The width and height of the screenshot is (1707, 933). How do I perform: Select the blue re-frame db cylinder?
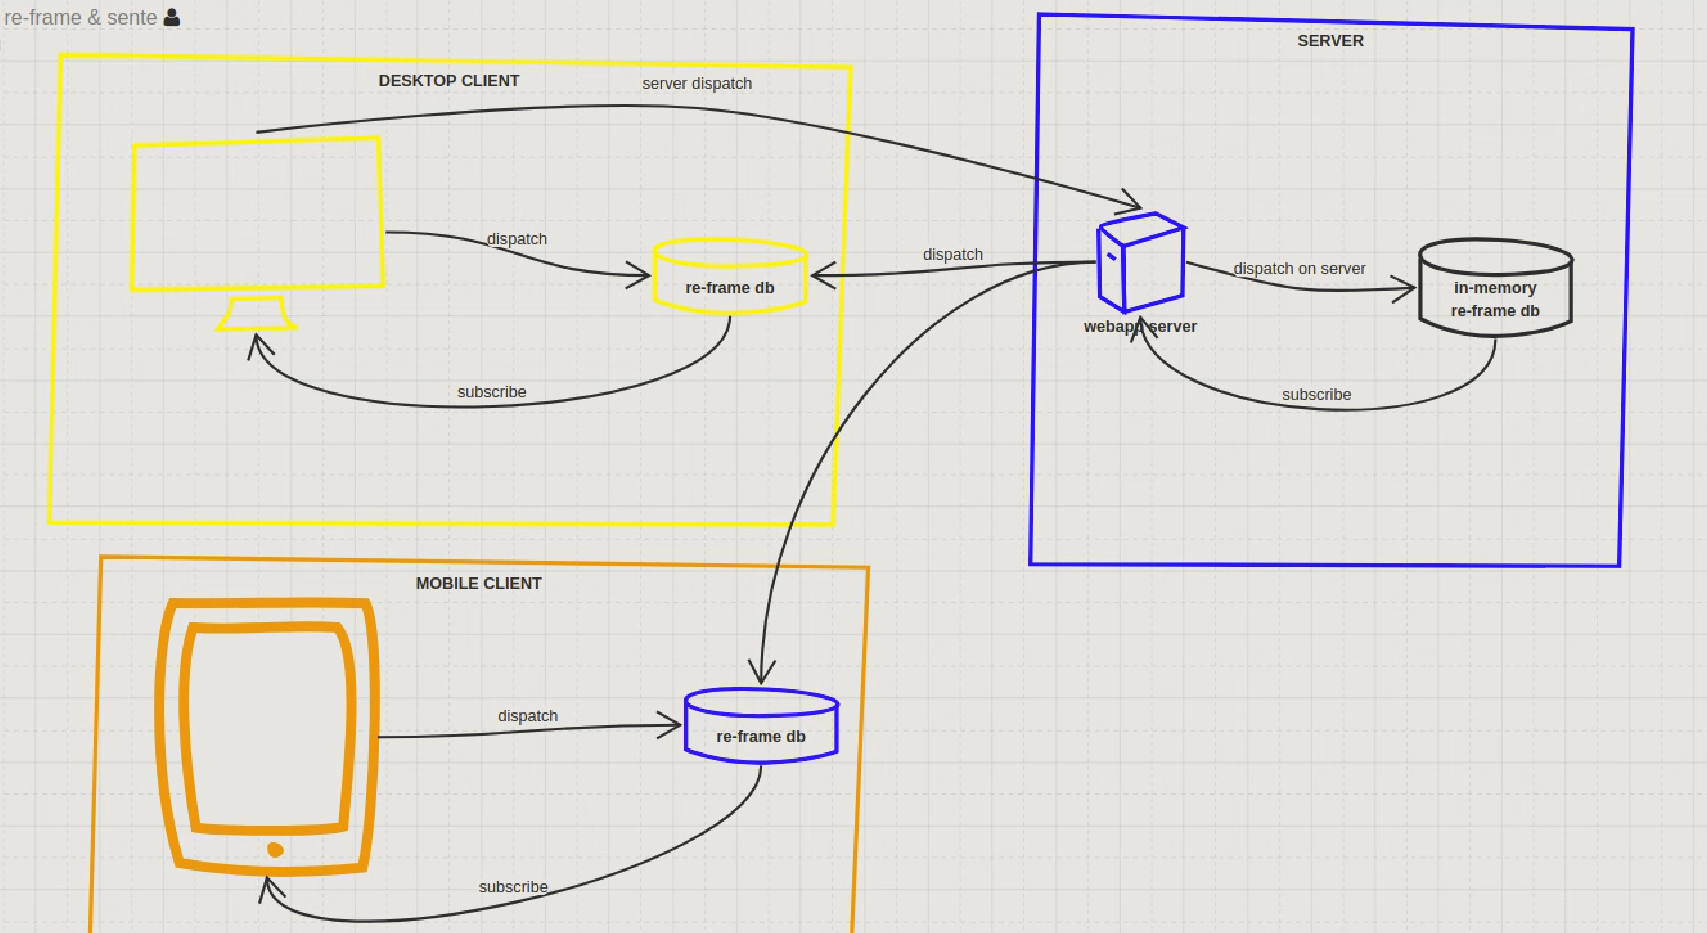tap(761, 726)
